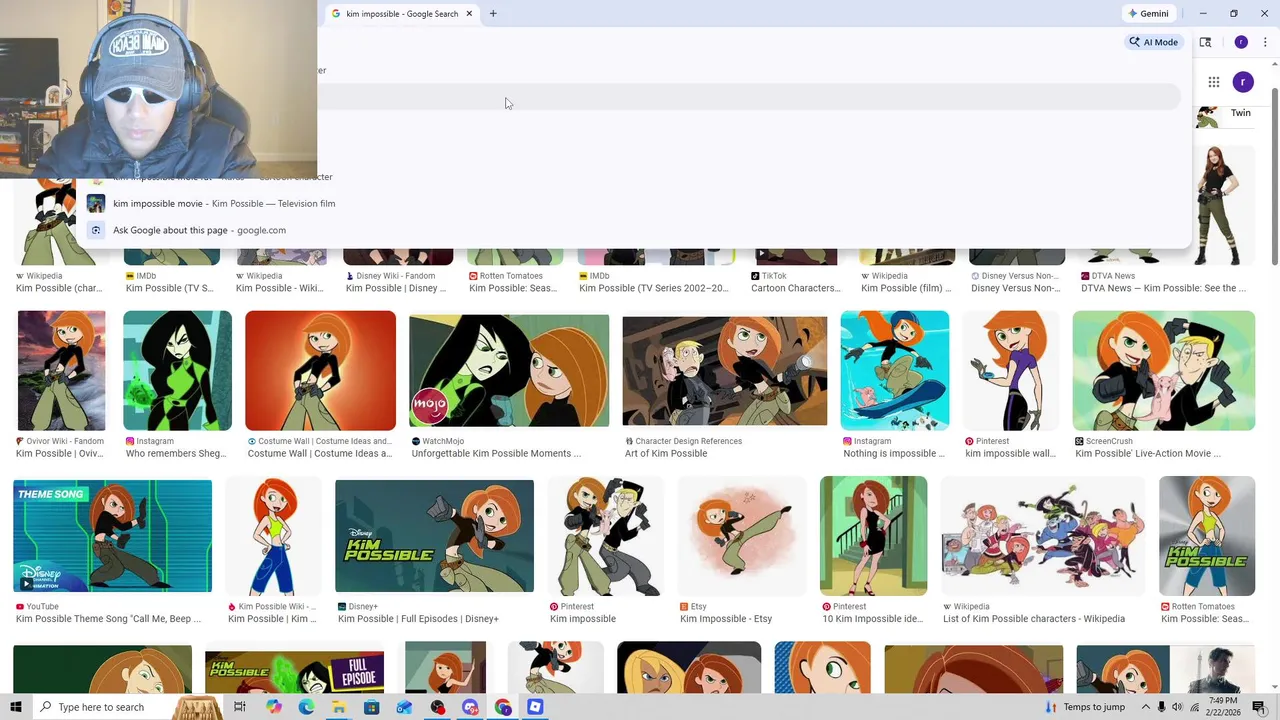The width and height of the screenshot is (1280, 720).
Task: Open ScreenCrush Live-Action Movie image
Action: click(x=1164, y=370)
